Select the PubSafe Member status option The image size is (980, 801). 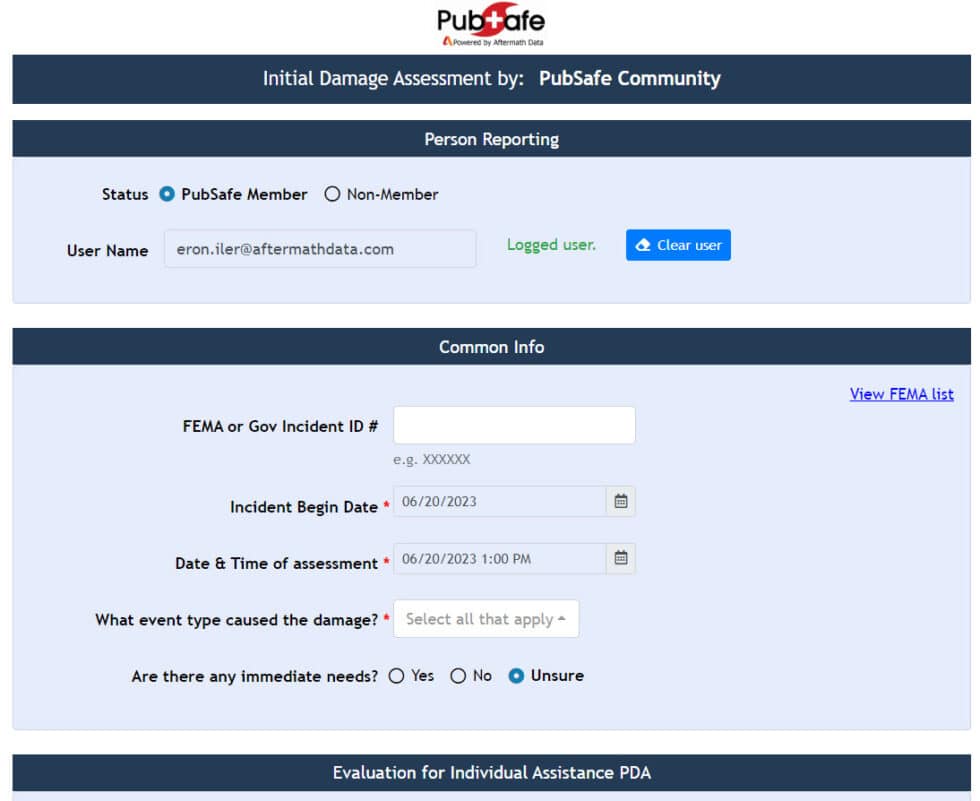[168, 194]
